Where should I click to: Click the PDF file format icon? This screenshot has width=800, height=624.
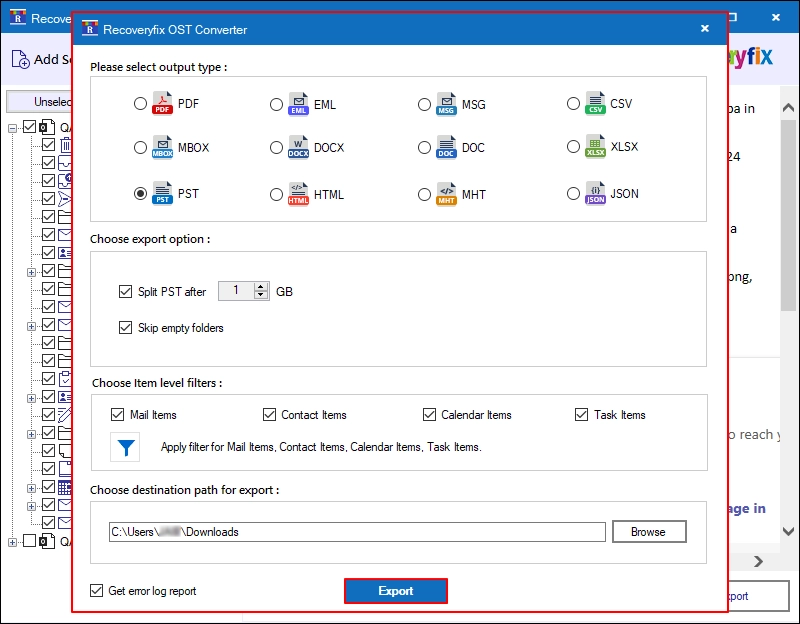point(162,104)
